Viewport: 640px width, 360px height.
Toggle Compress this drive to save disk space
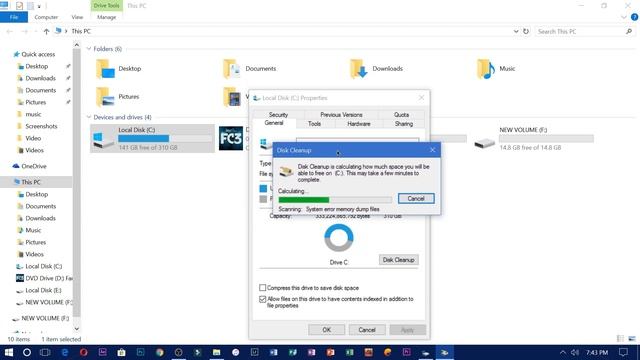click(x=262, y=288)
